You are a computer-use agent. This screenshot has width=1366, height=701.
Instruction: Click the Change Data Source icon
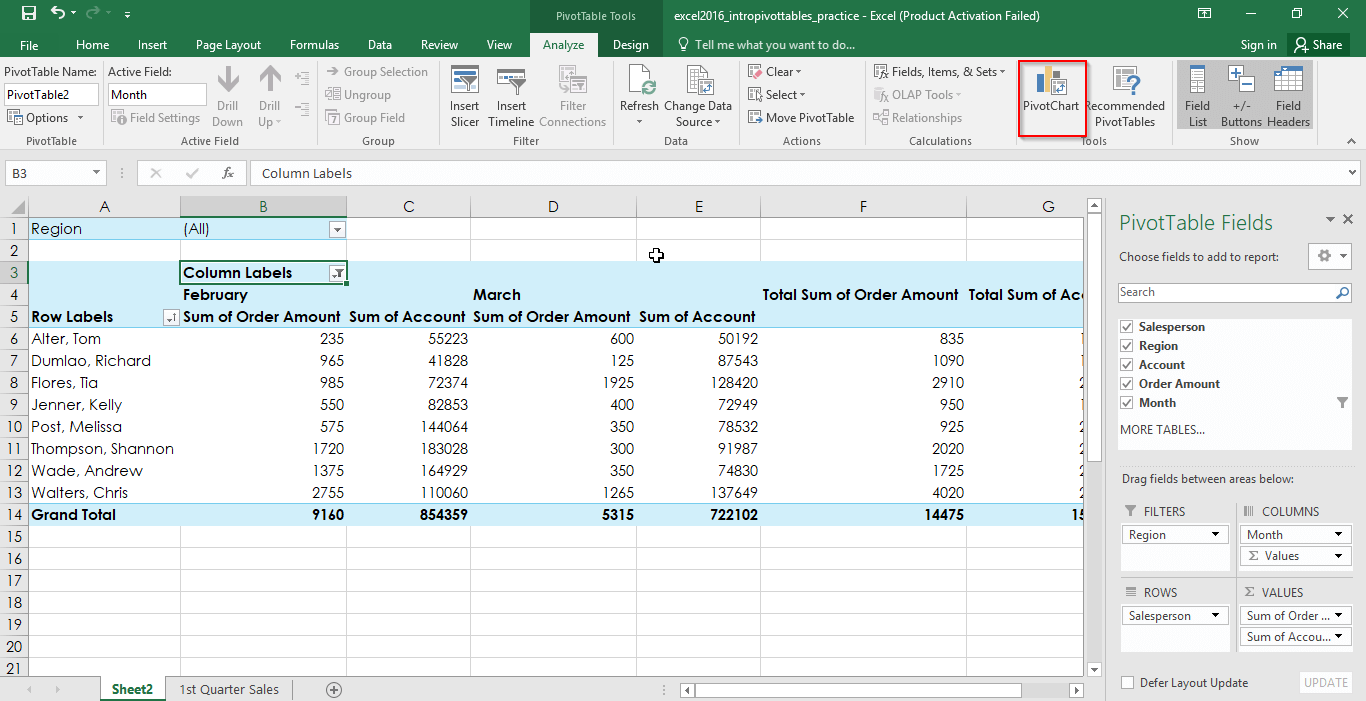pyautogui.click(x=698, y=97)
